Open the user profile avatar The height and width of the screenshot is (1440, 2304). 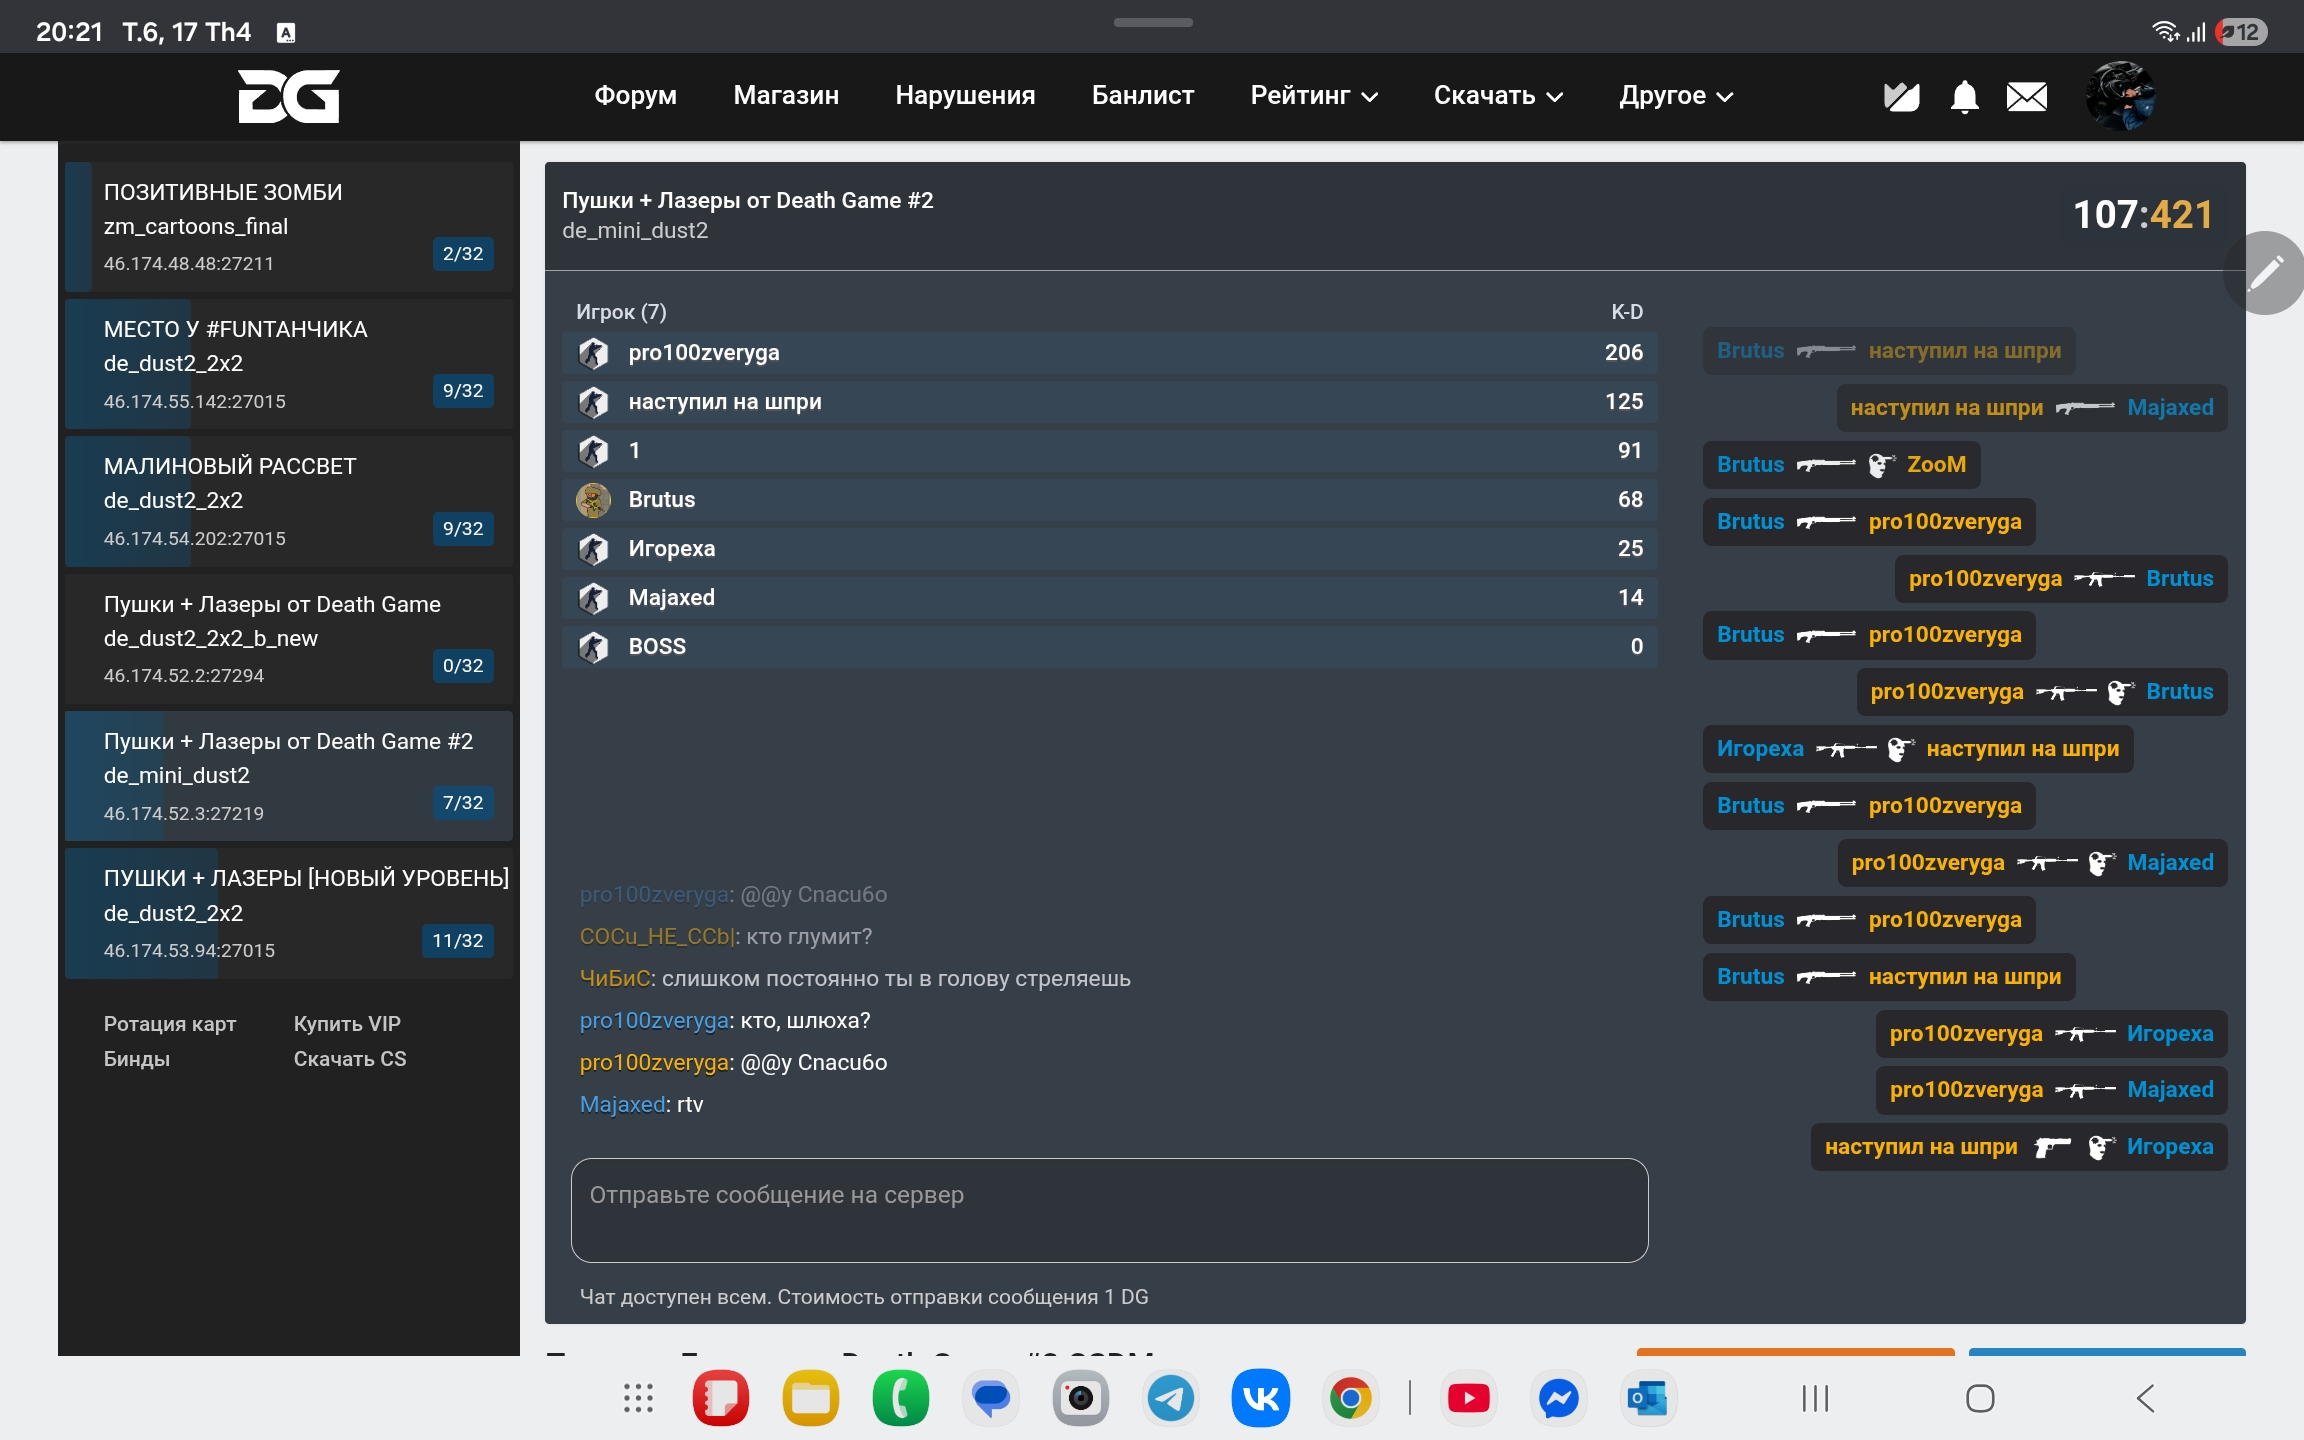click(2120, 96)
